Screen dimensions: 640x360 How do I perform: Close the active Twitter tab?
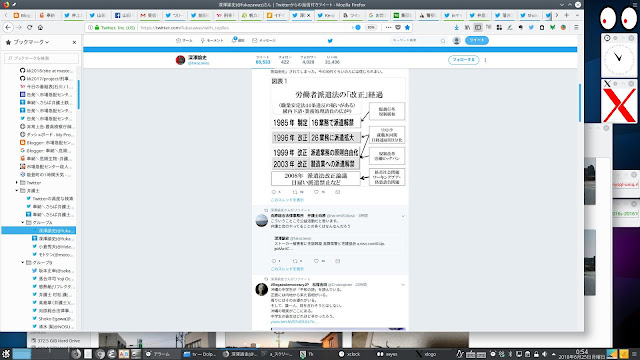308,15
